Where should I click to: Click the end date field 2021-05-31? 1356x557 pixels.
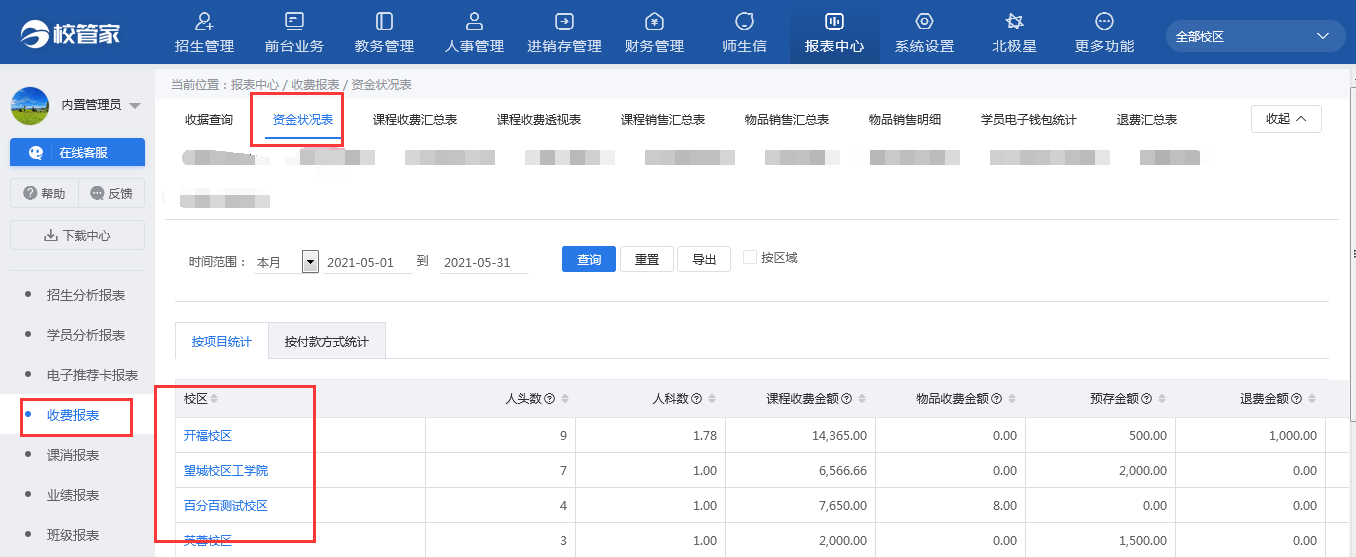484,262
